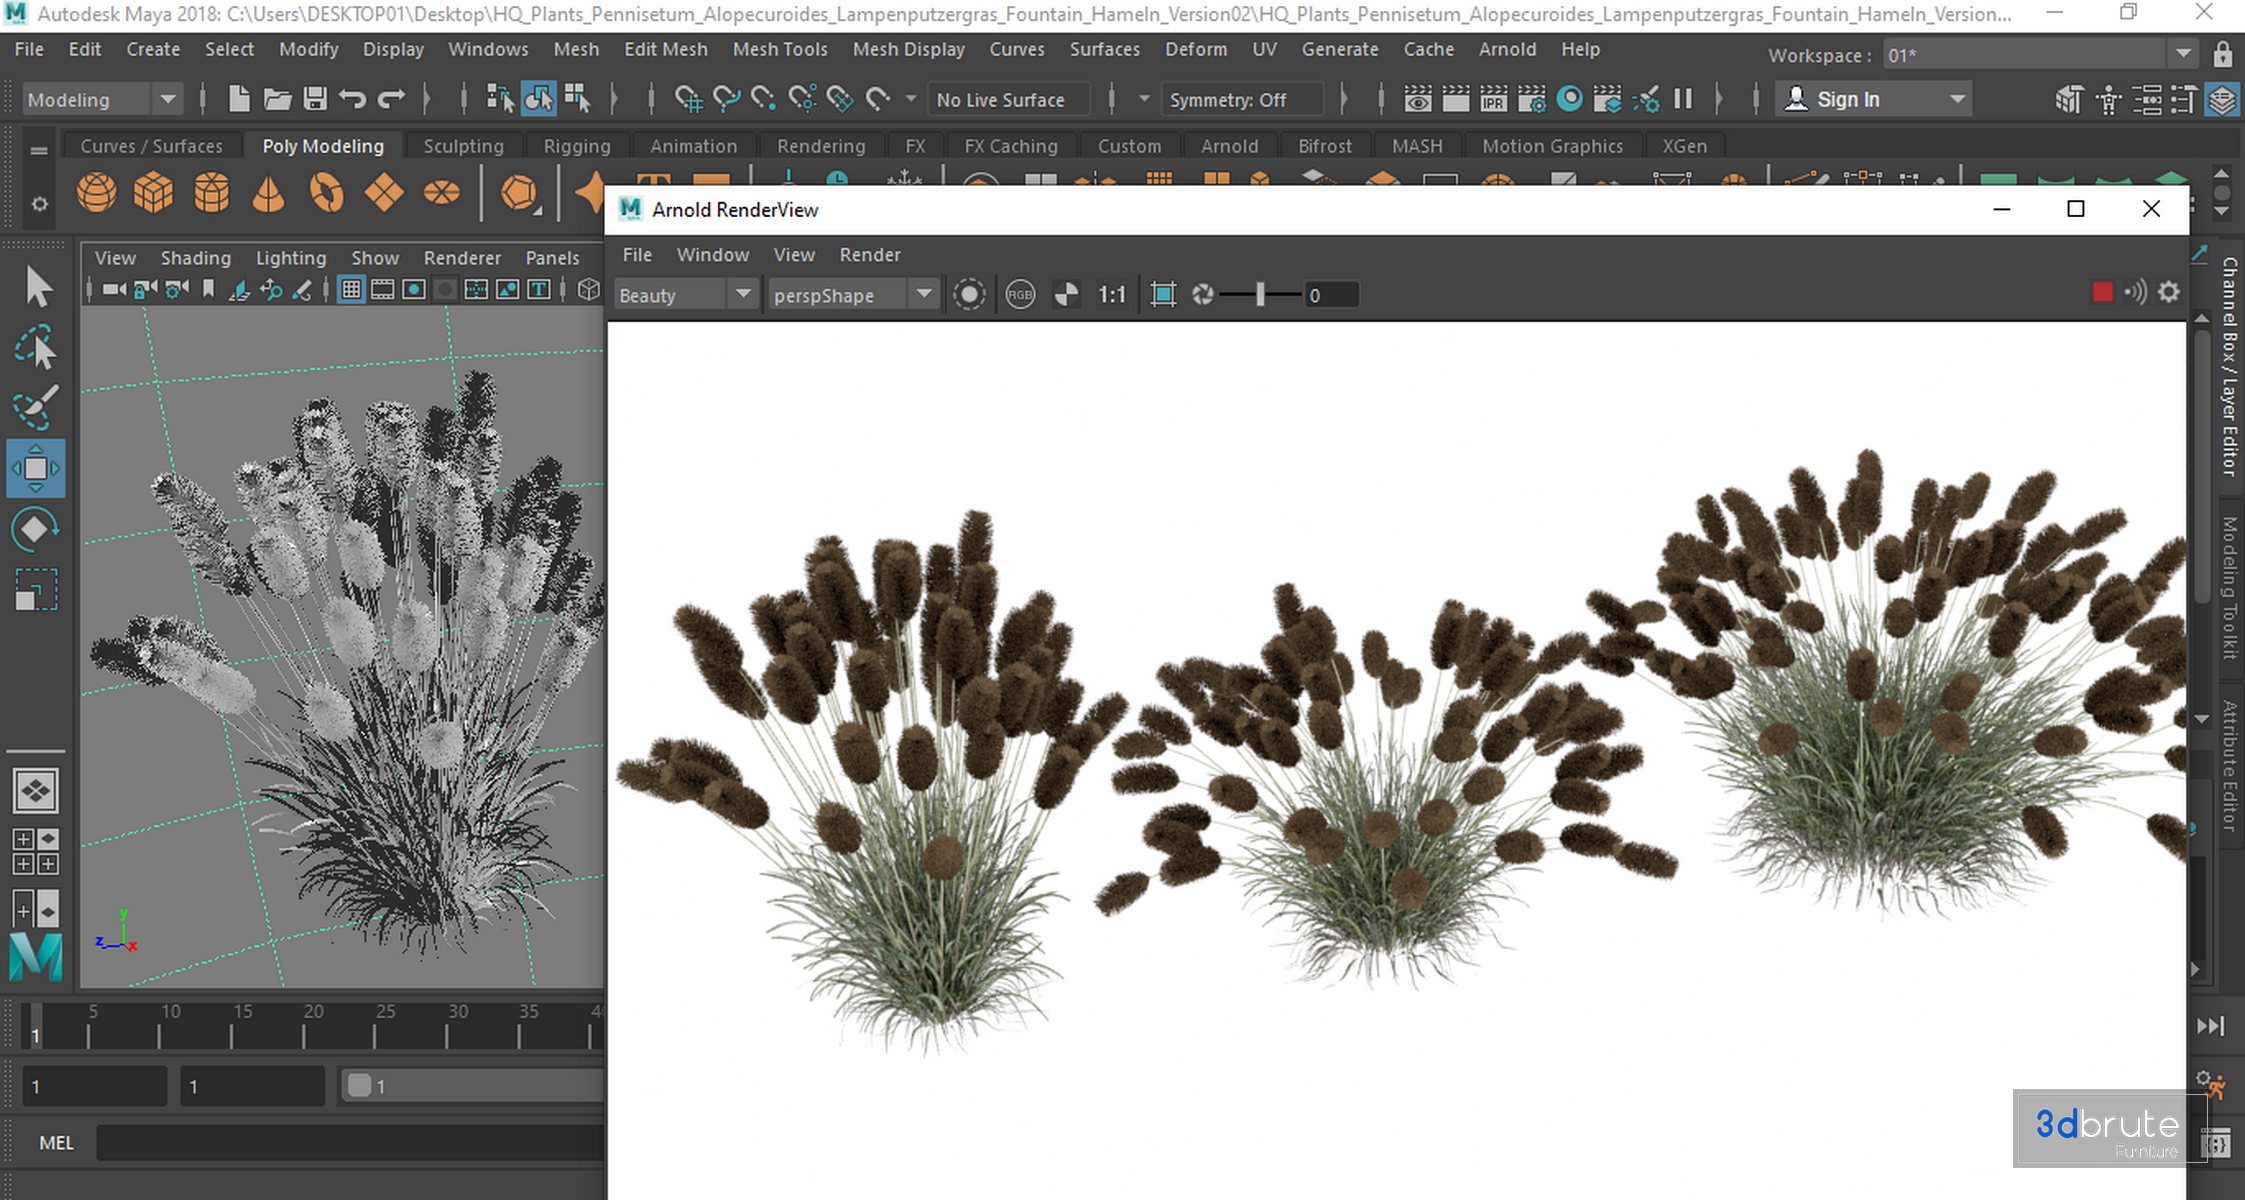Toggle the viewport grid display button
The image size is (2245, 1200).
coord(351,290)
